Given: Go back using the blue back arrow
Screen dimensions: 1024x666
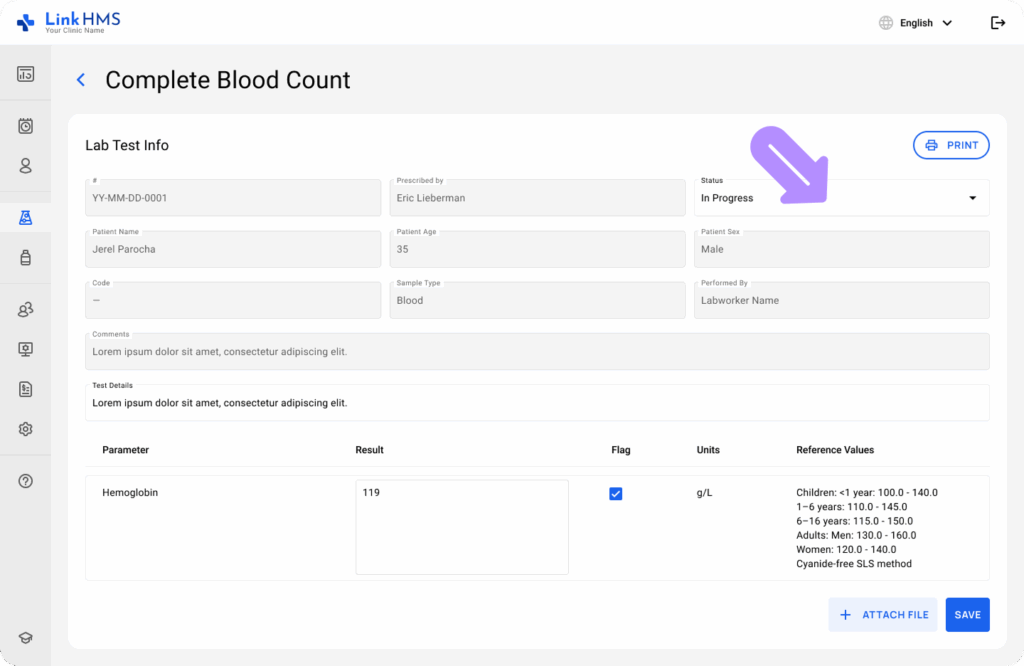Looking at the screenshot, I should pyautogui.click(x=81, y=80).
